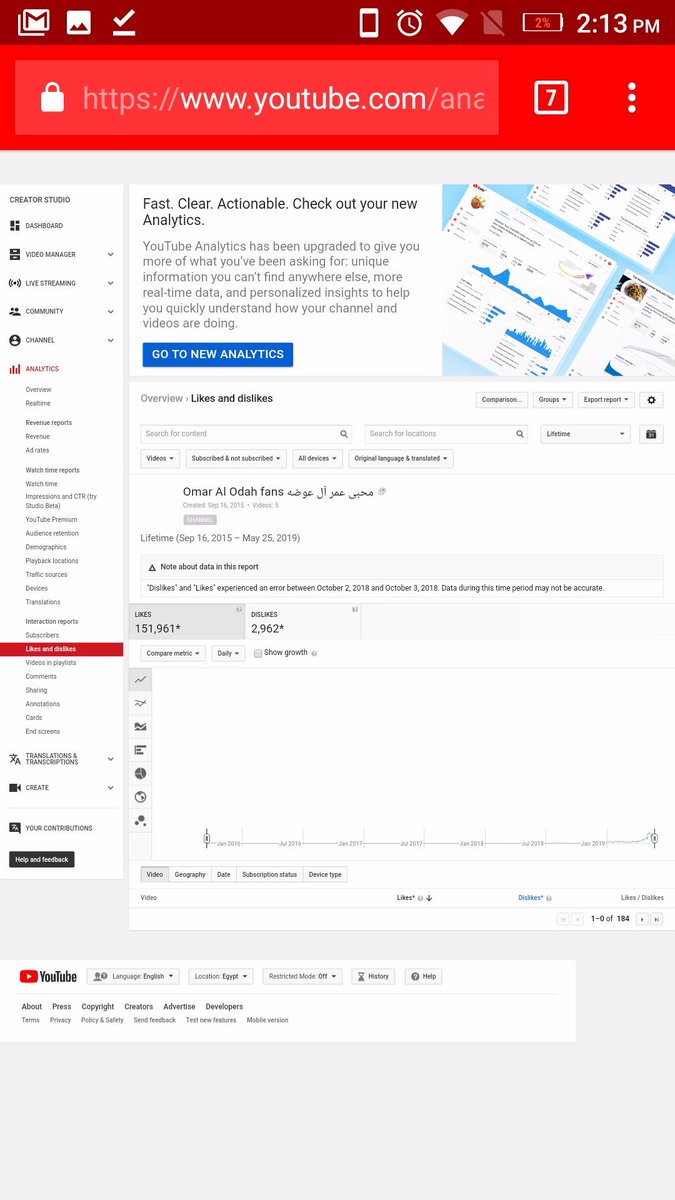Image resolution: width=675 pixels, height=1200 pixels.
Task: Click the Search for content field
Action: click(x=247, y=434)
